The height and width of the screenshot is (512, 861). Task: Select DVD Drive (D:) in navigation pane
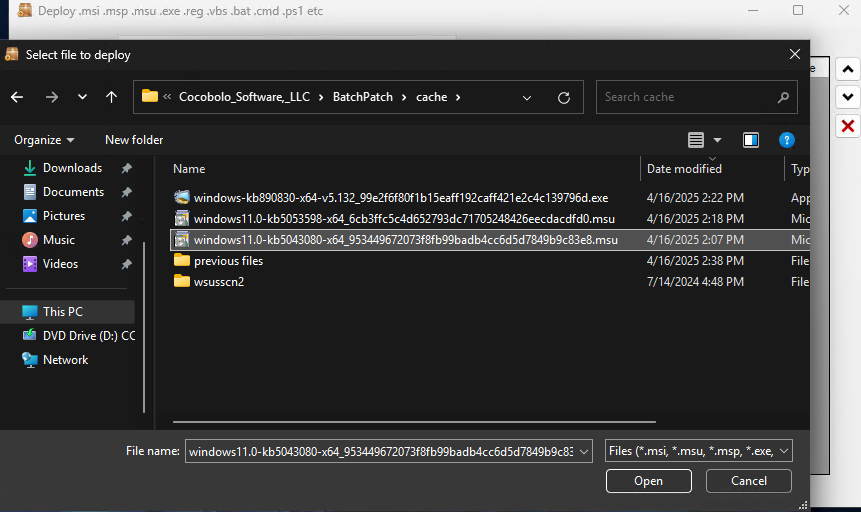(x=78, y=336)
